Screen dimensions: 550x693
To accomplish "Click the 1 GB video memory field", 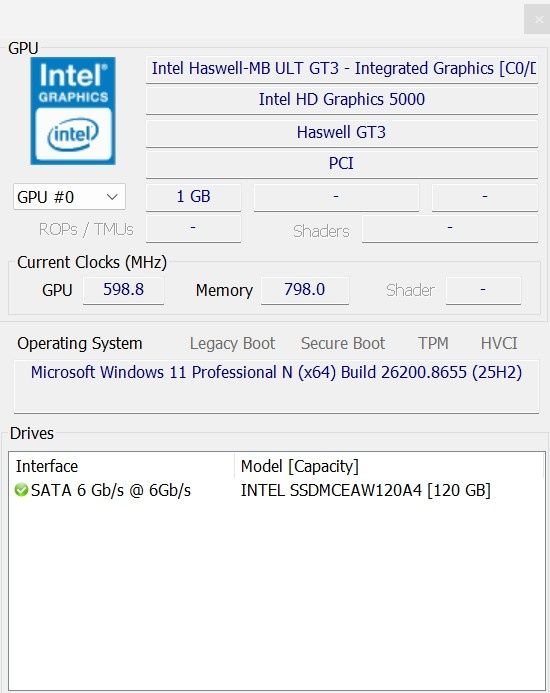I will 193,197.
